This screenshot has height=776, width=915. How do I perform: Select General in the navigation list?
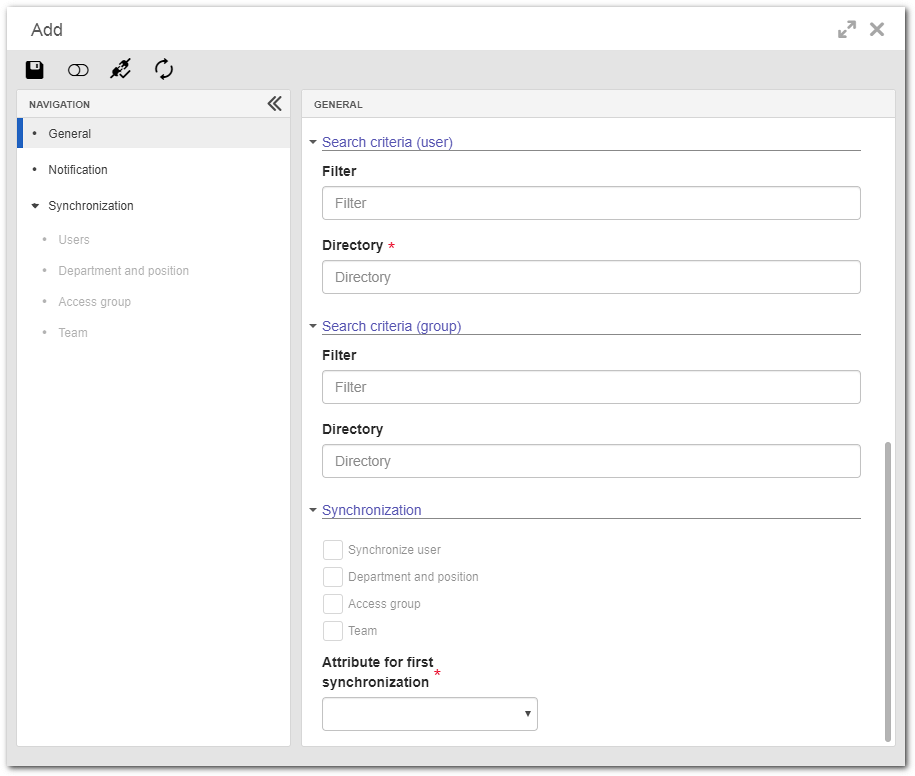(x=153, y=134)
